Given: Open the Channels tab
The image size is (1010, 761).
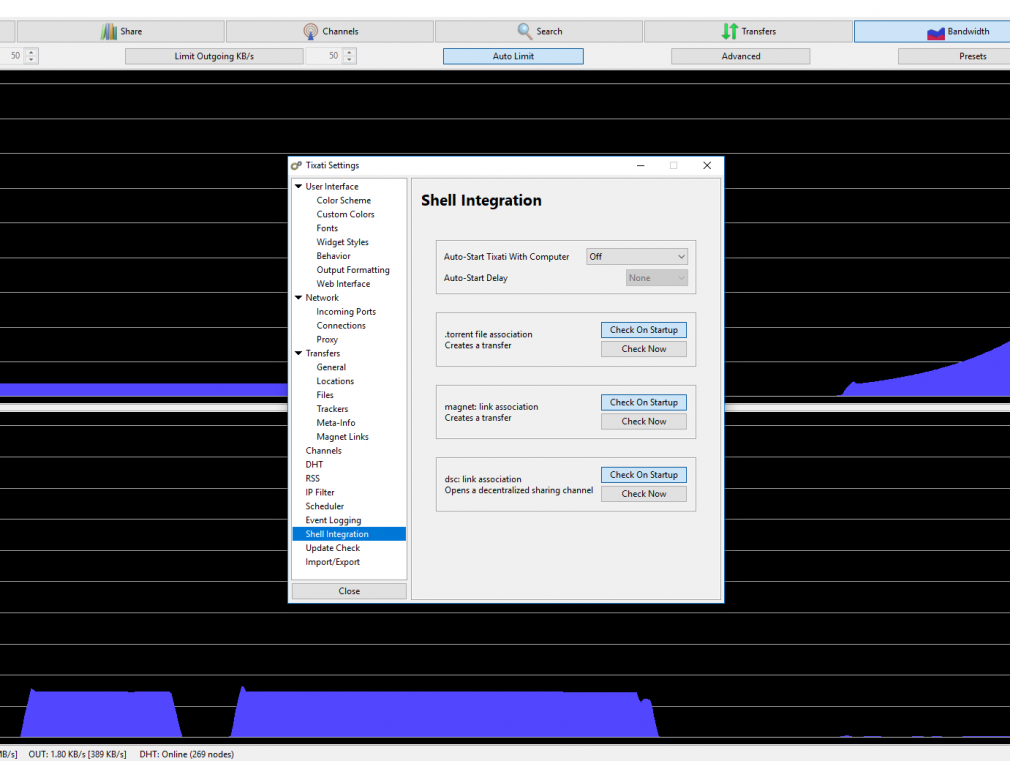Looking at the screenshot, I should coord(330,31).
